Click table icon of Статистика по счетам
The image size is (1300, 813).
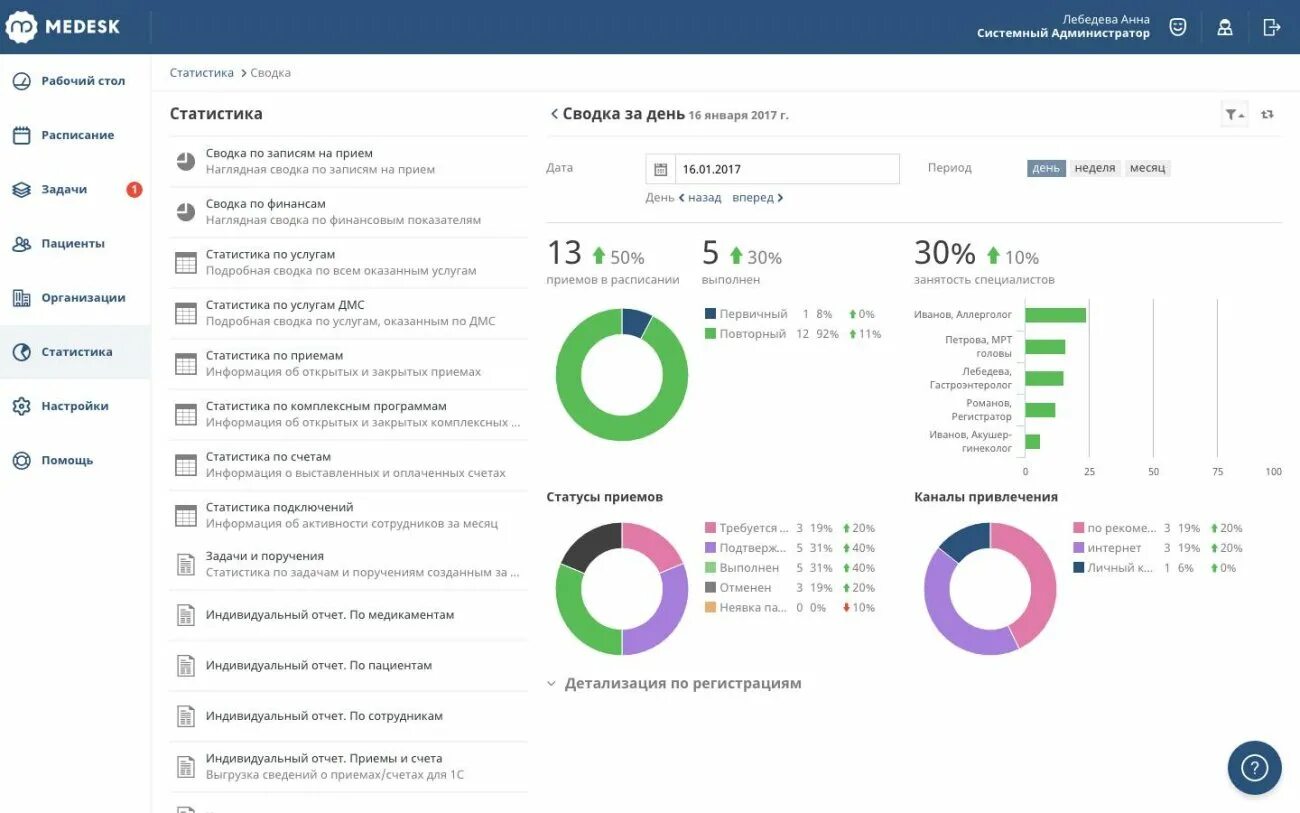pyautogui.click(x=185, y=465)
